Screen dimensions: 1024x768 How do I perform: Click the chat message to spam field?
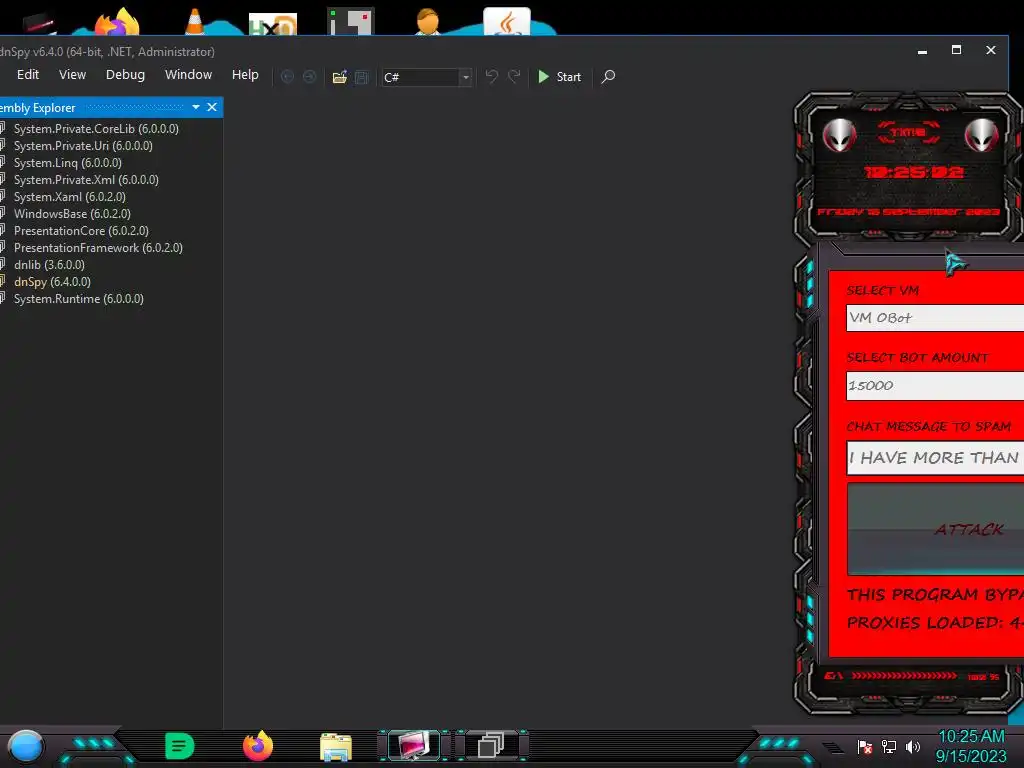(935, 458)
